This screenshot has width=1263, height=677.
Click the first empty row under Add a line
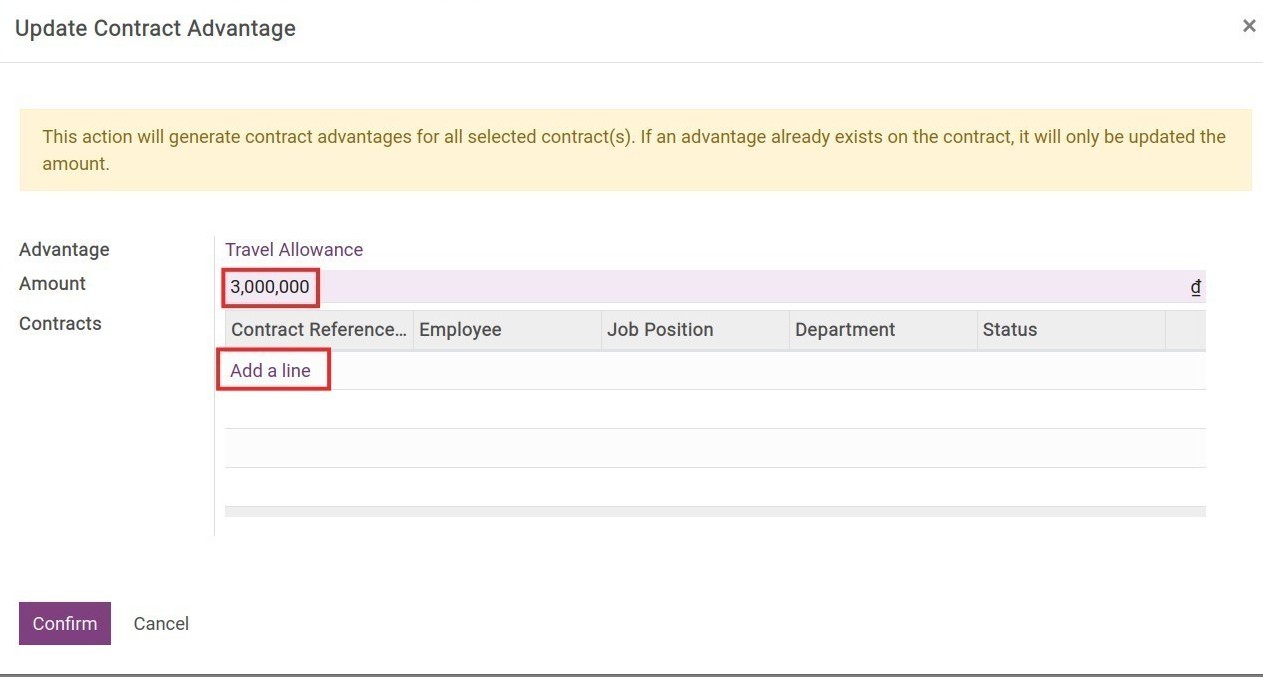(715, 409)
